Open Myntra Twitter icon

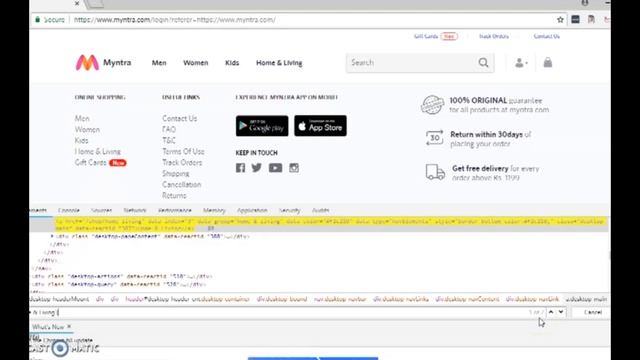[257, 168]
